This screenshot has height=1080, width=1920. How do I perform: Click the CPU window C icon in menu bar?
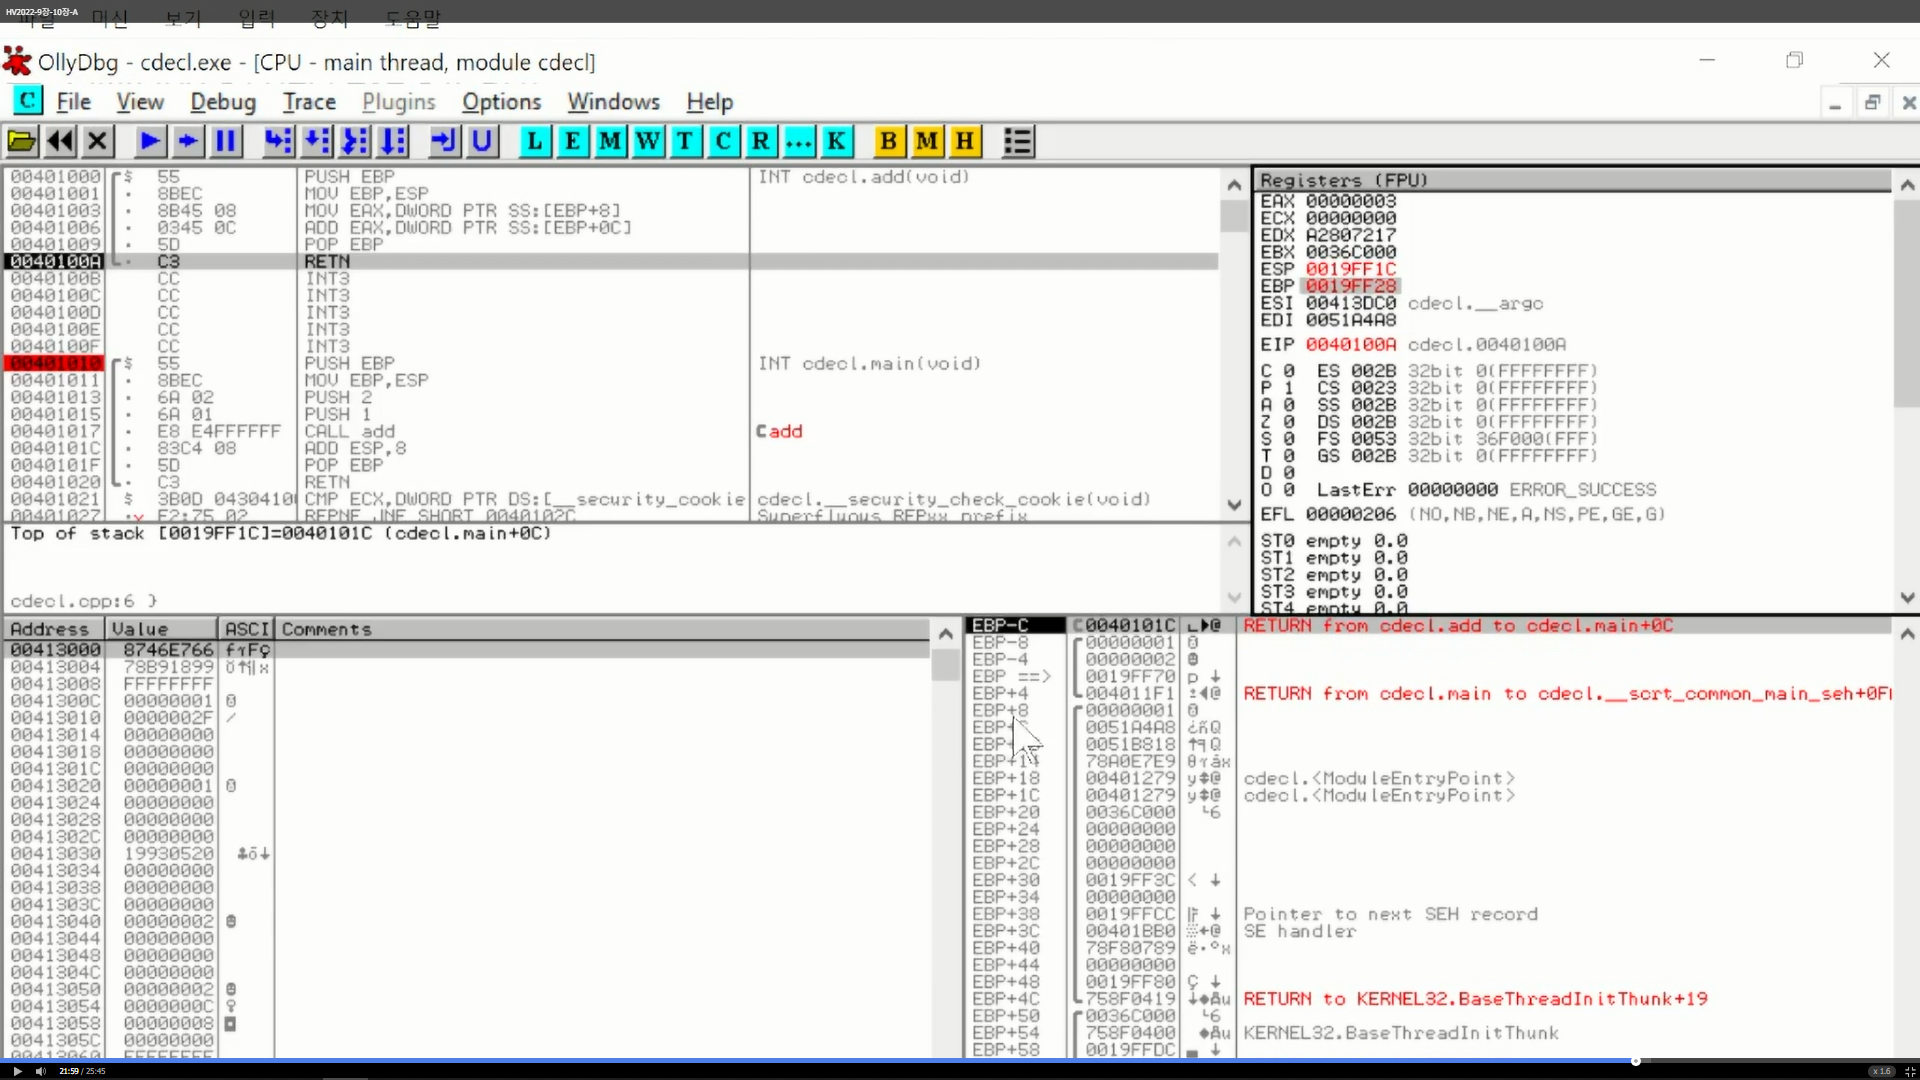click(27, 100)
